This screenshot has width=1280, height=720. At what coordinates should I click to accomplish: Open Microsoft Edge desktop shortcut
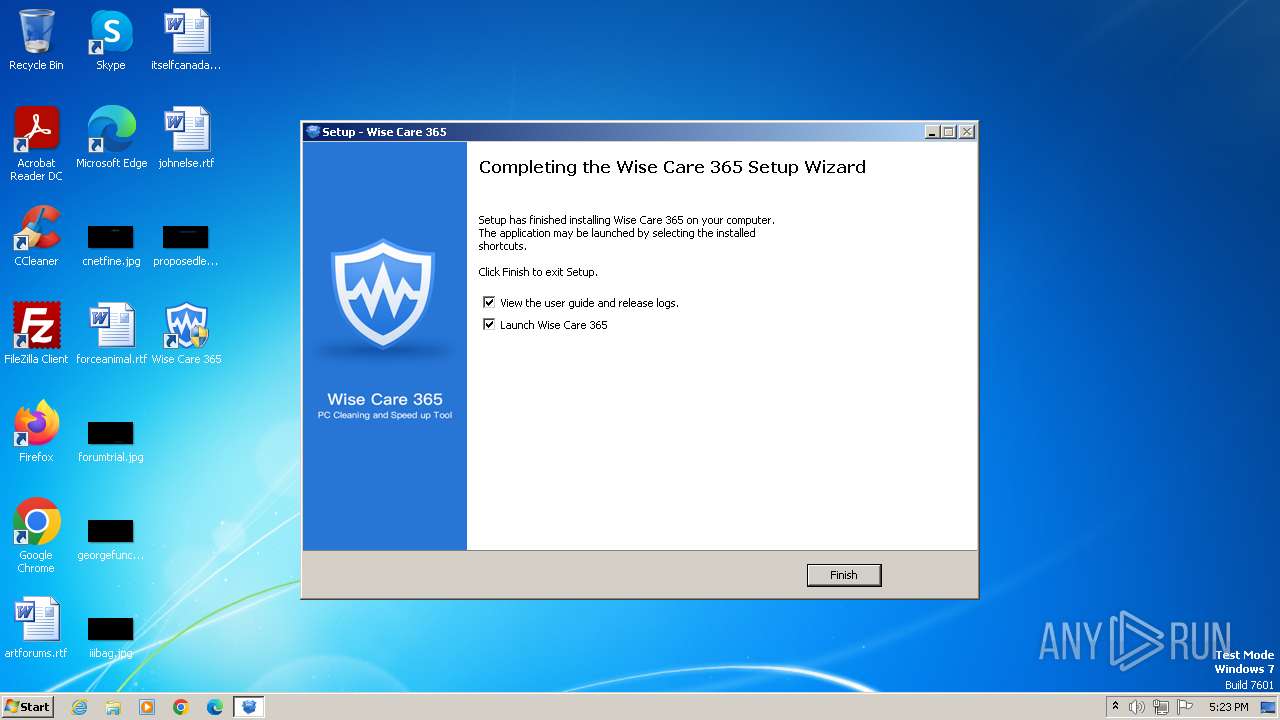click(x=111, y=138)
